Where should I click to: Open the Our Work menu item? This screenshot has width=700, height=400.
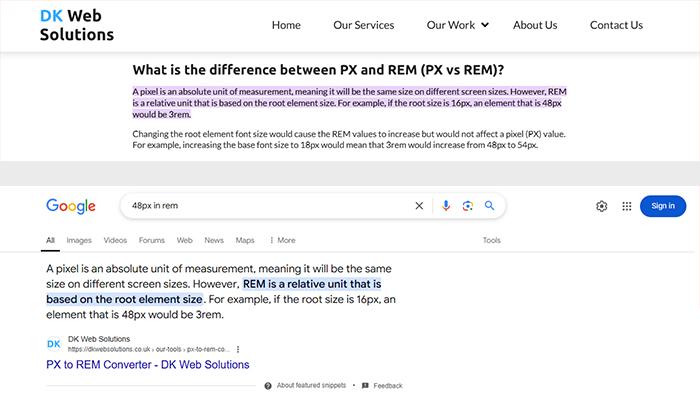point(450,25)
